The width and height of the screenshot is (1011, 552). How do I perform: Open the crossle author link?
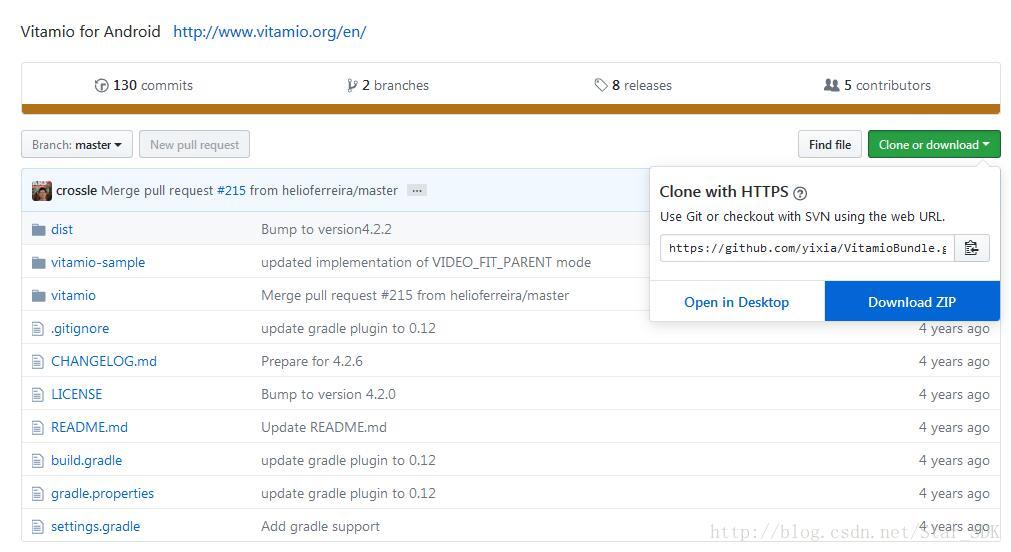point(76,190)
